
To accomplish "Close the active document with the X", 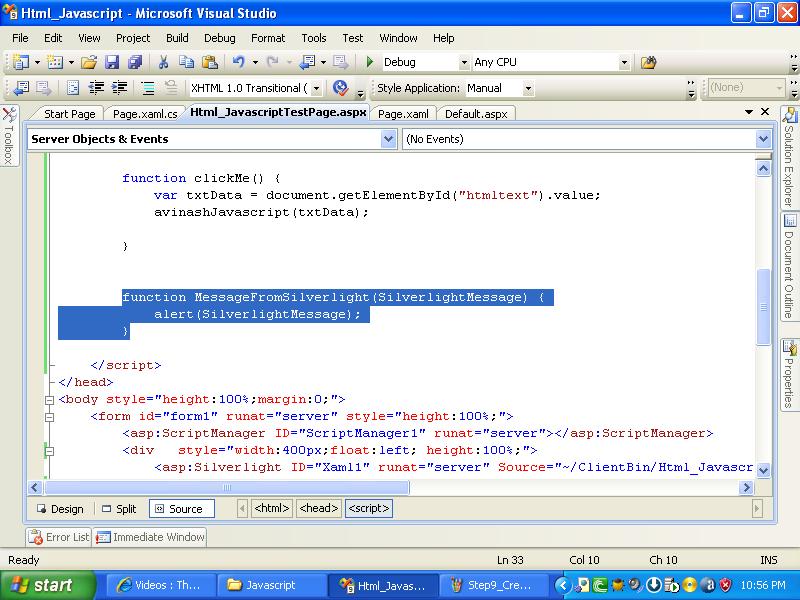I will (764, 112).
